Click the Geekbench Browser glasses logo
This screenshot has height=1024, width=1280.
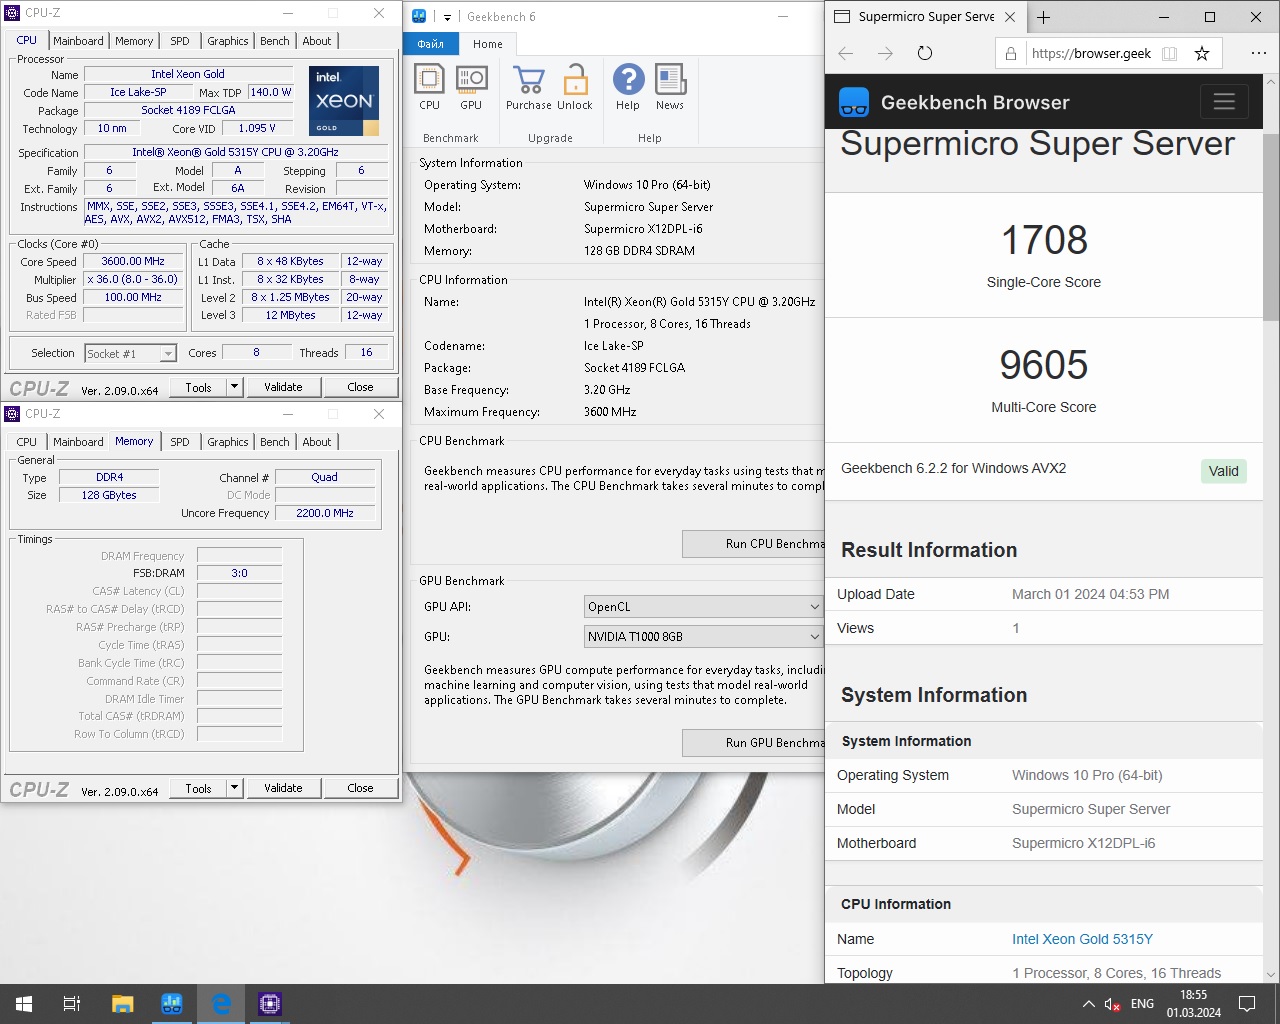point(854,102)
